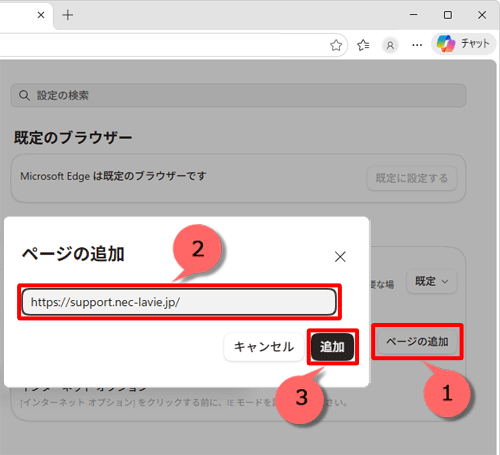Click キャンセル in the dialog
Image resolution: width=500 pixels, height=455 pixels.
tap(264, 347)
